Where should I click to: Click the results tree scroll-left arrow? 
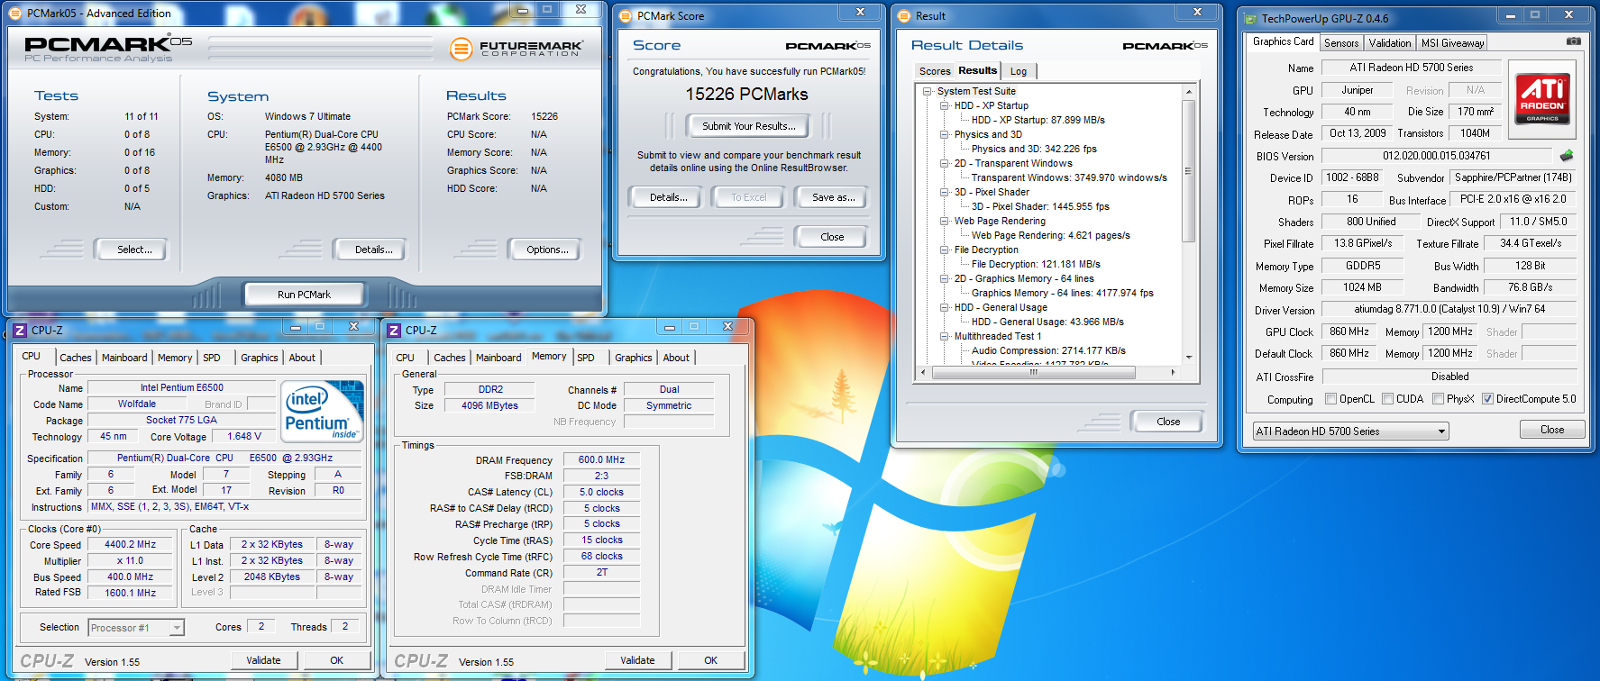click(x=923, y=372)
